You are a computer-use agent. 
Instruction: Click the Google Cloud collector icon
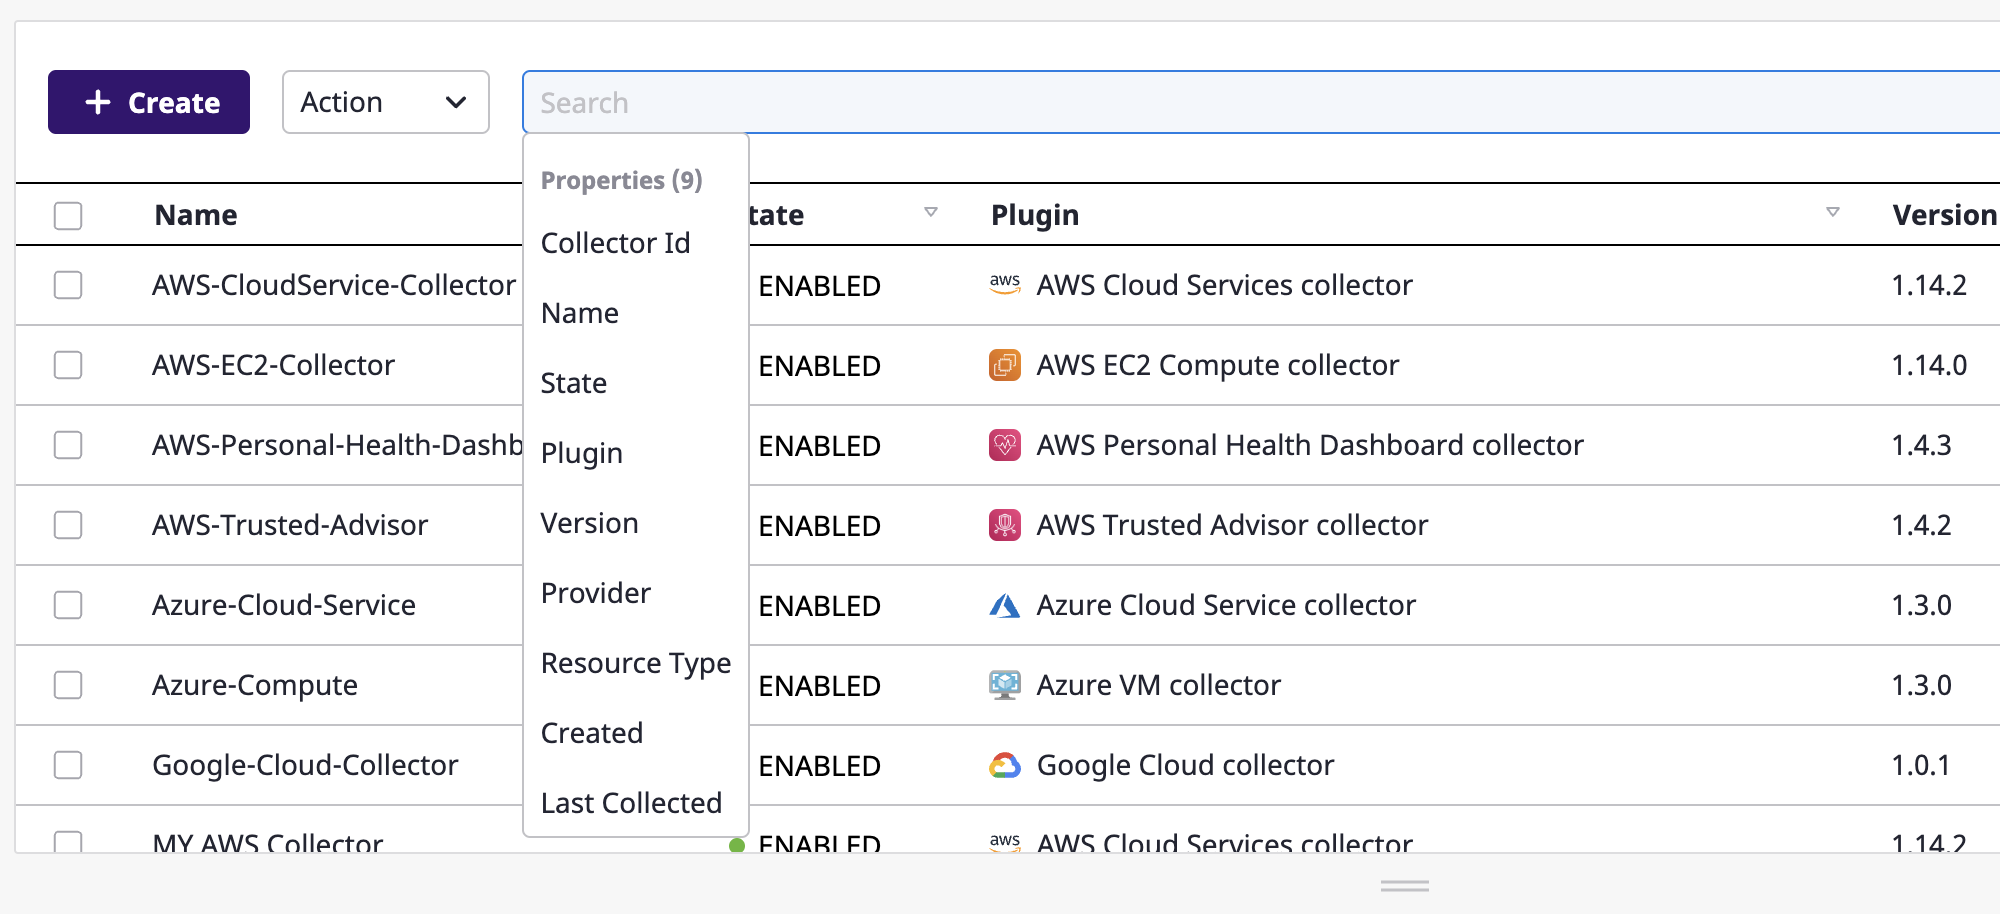[1005, 765]
